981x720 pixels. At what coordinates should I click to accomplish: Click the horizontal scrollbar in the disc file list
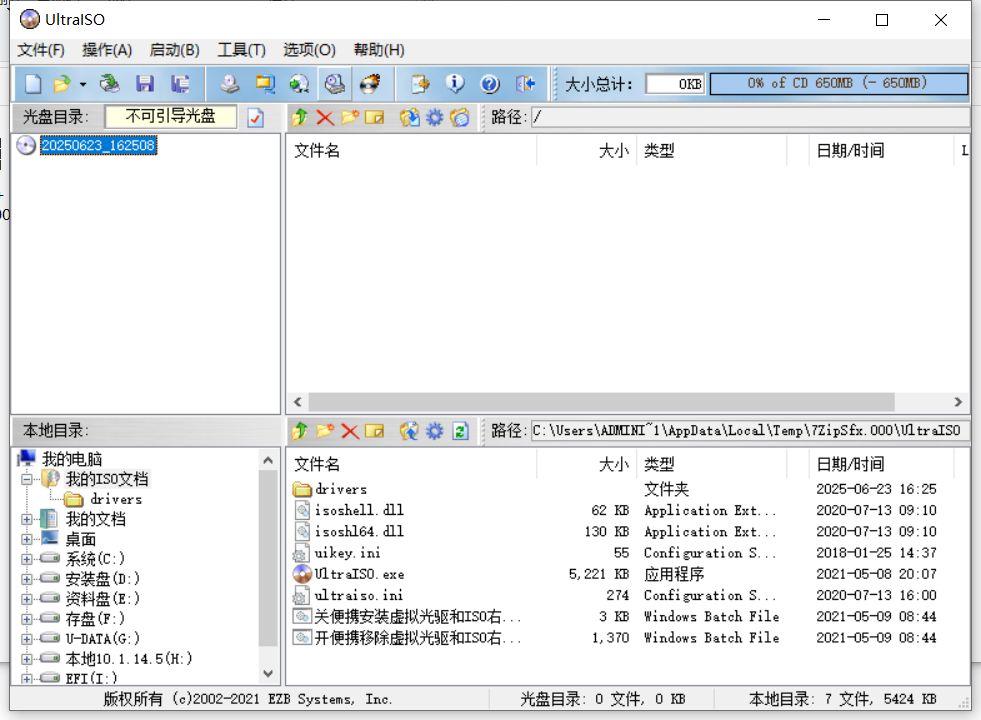(601, 402)
